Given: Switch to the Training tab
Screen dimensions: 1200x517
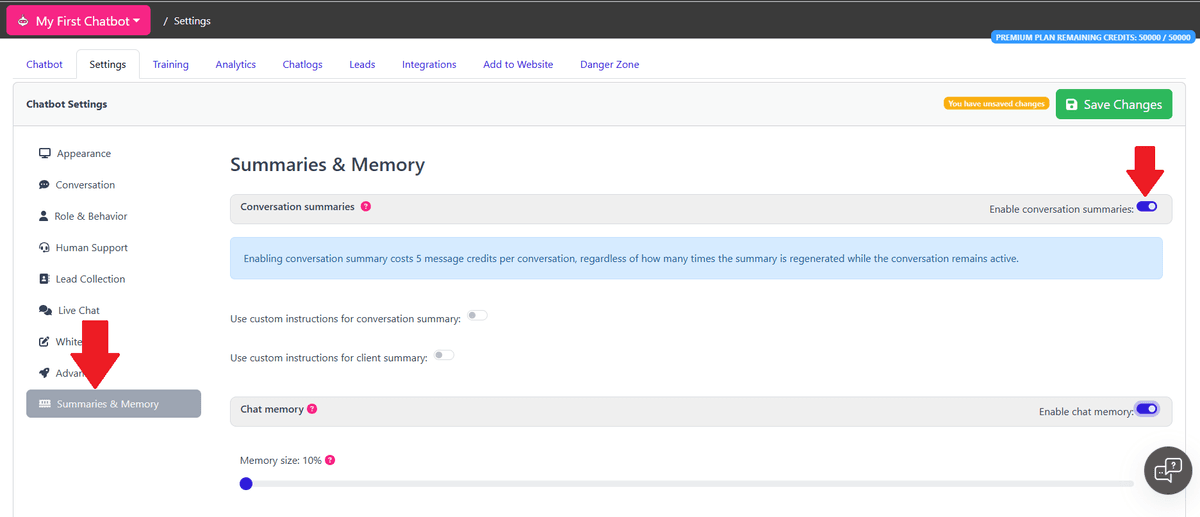Looking at the screenshot, I should (x=170, y=64).
